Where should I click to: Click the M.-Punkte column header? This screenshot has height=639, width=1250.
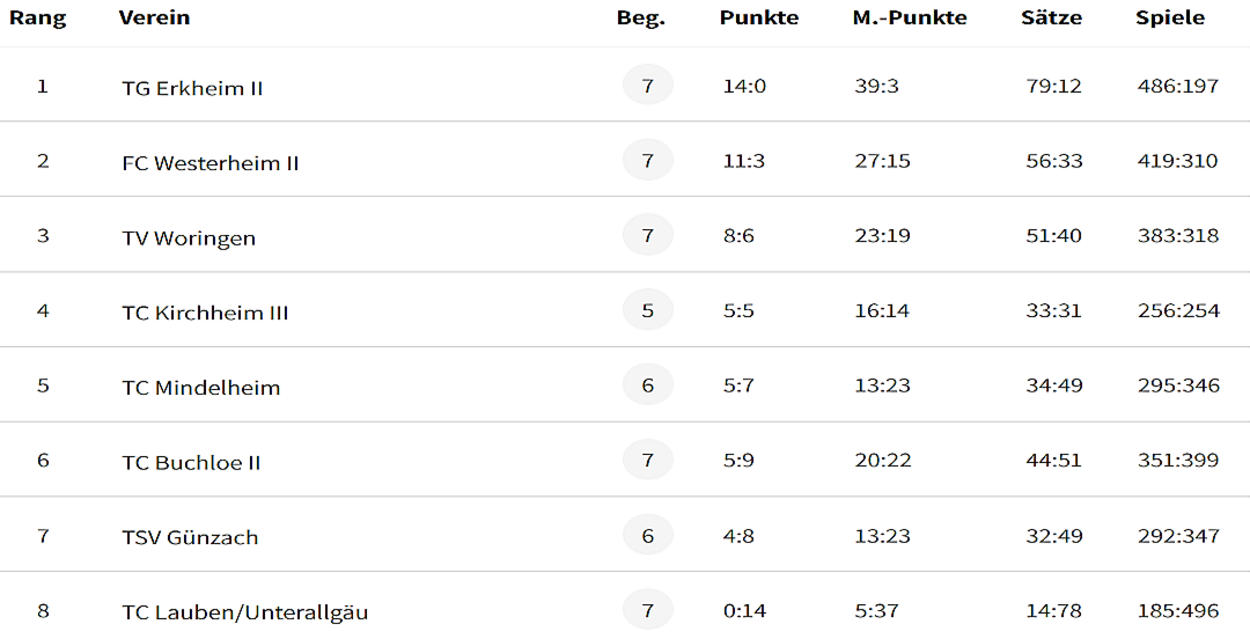pos(910,18)
